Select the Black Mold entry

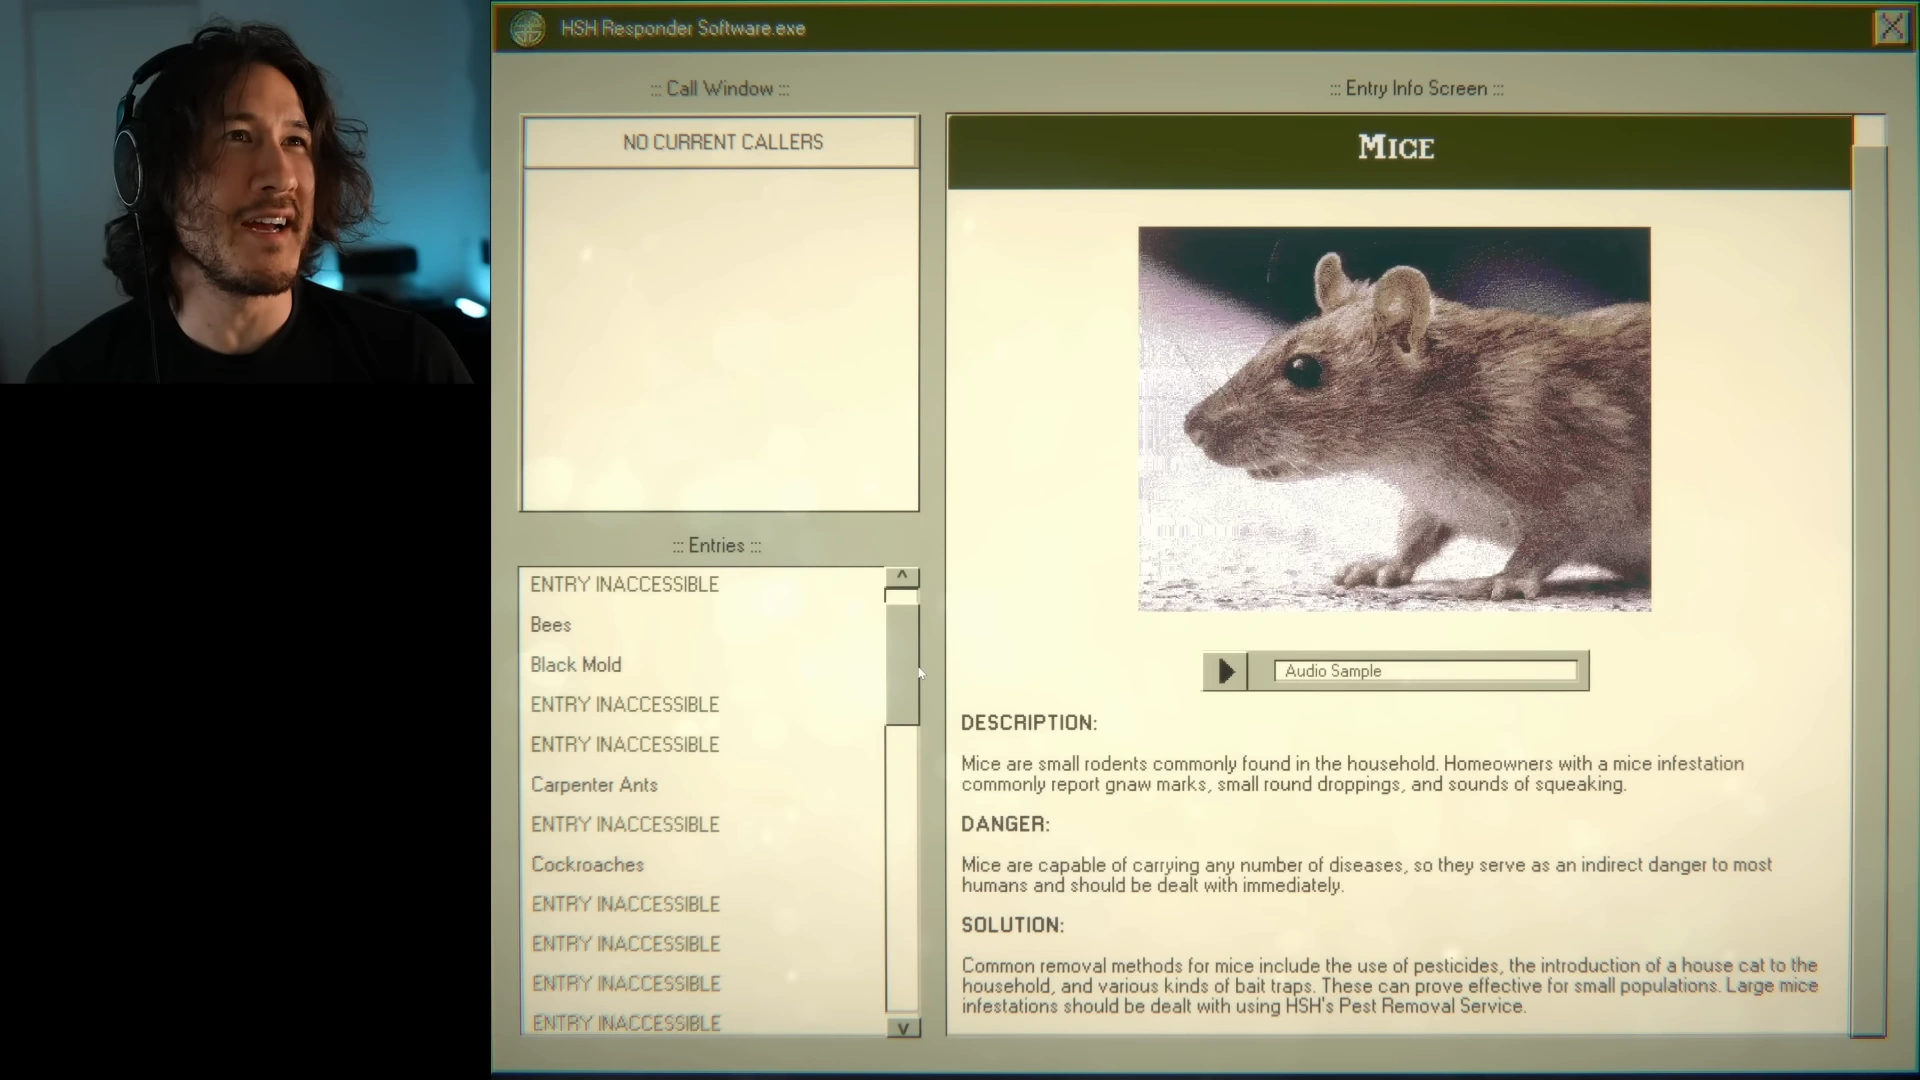coord(576,665)
